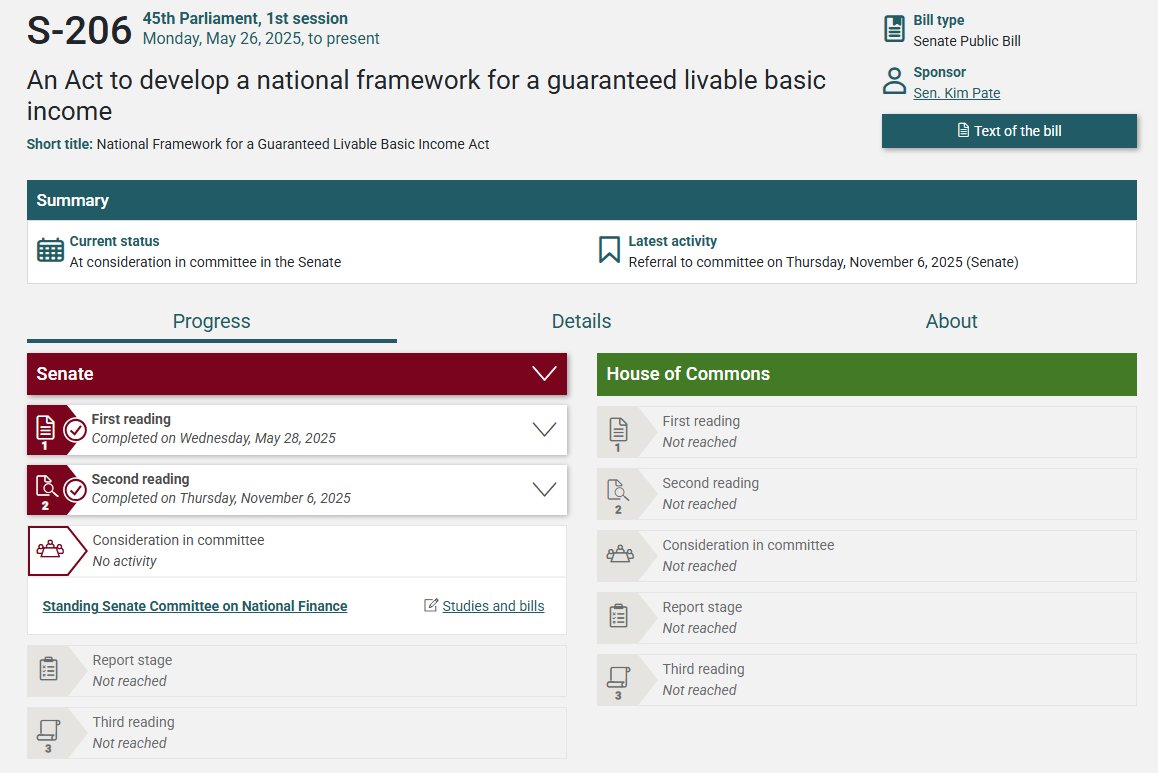Click House of Commons "First reading" label

click(701, 421)
